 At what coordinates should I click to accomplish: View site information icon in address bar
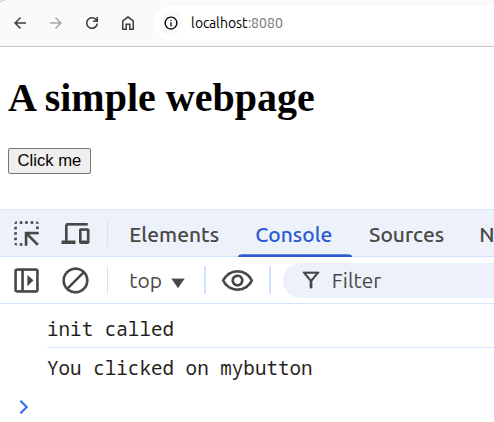171,23
